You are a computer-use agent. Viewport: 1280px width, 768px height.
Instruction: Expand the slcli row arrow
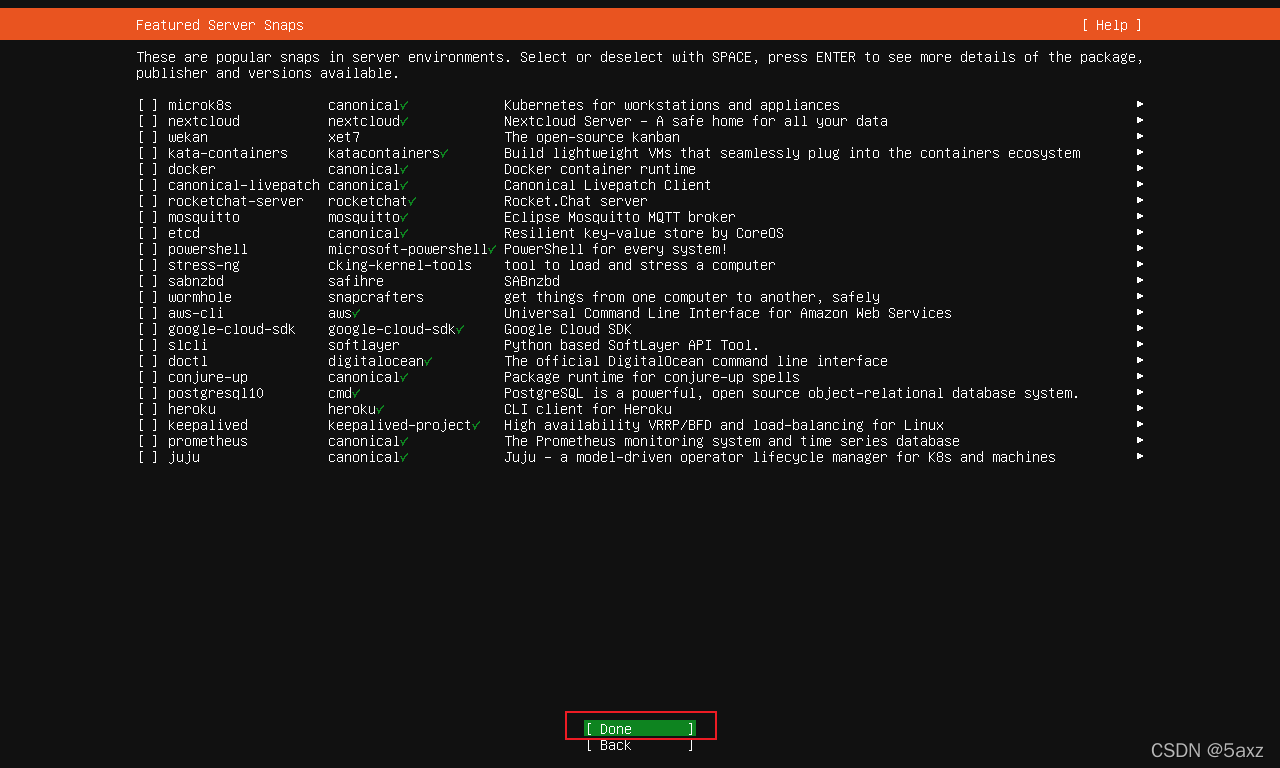[x=1140, y=344]
